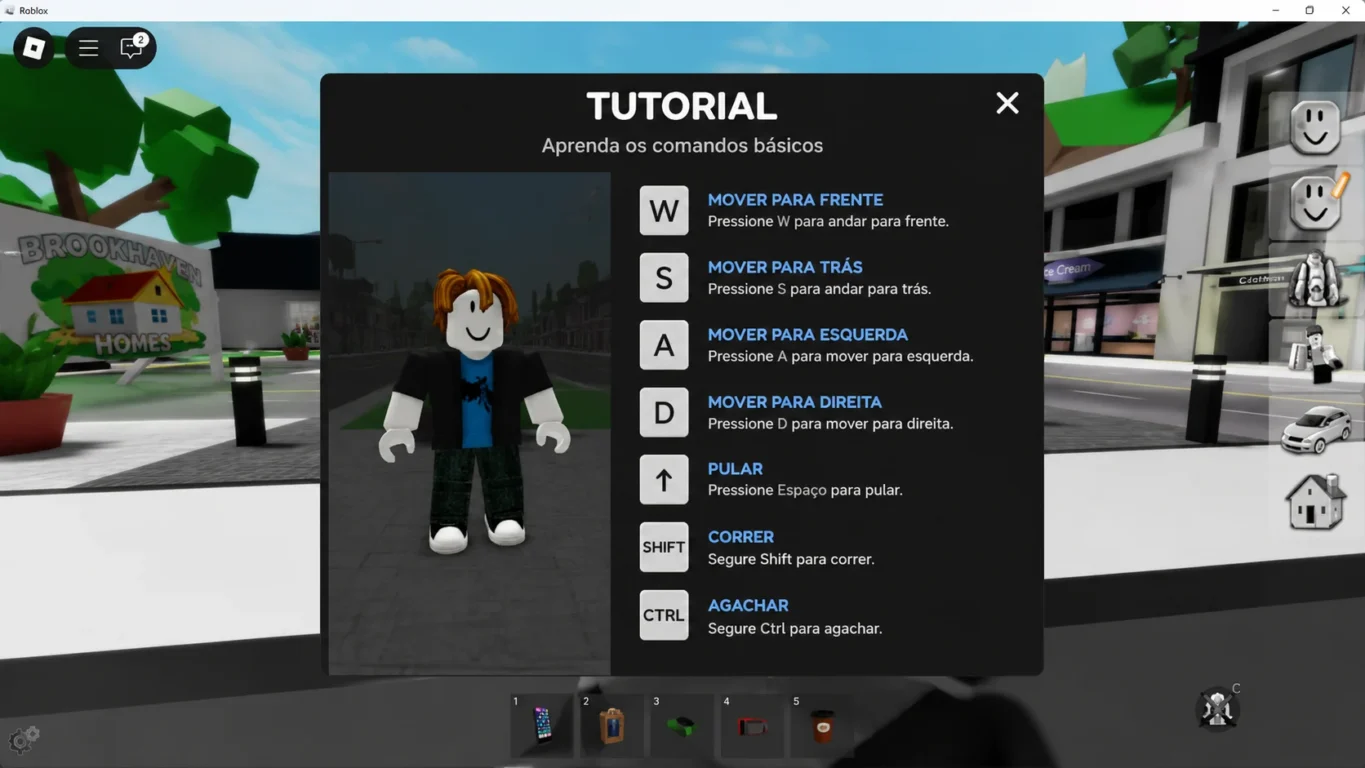Click 'Pressione S para andar para trás.' text
This screenshot has width=1365, height=768.
819,289
